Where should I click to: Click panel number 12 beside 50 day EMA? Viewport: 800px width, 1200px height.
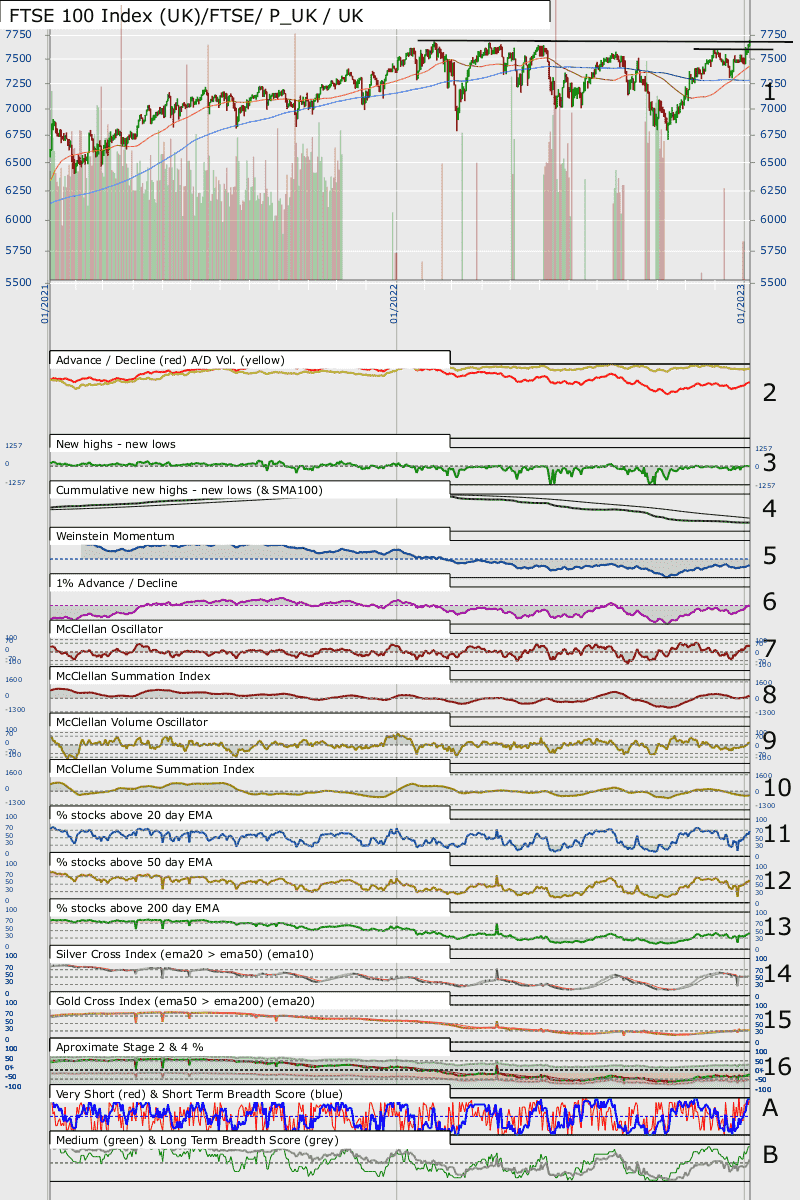(777, 881)
